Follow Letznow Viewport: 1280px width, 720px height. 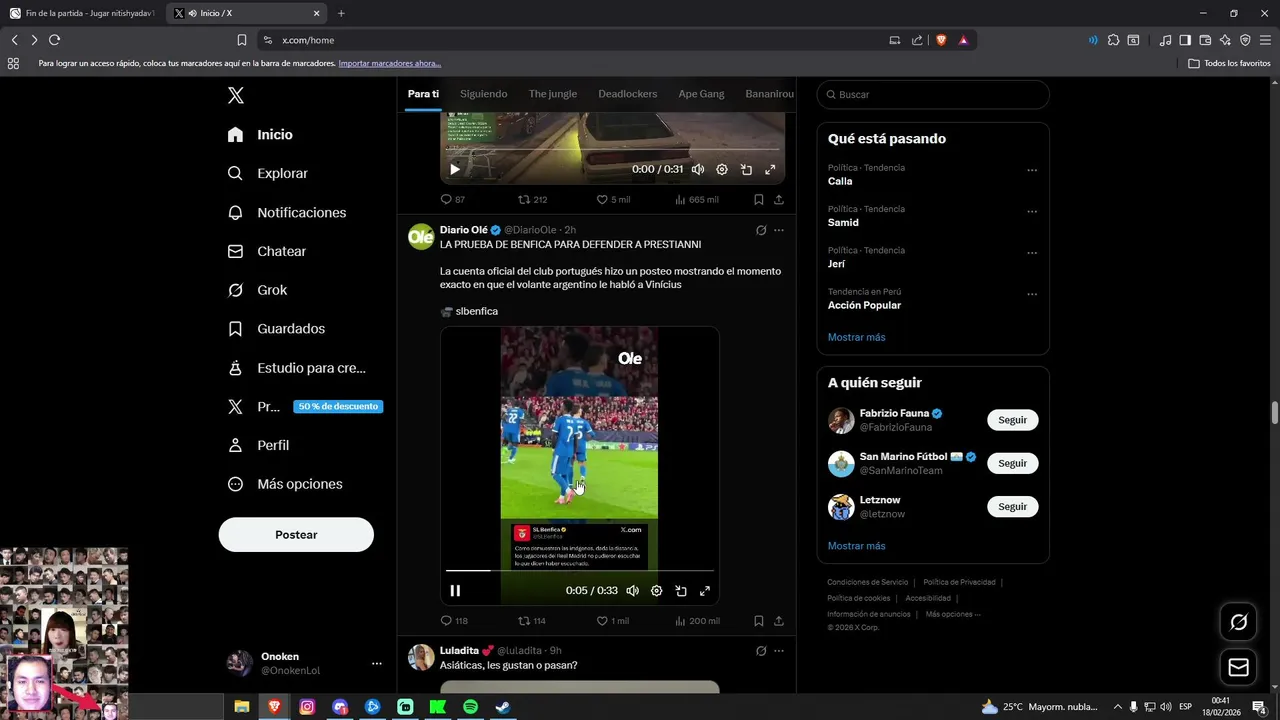click(x=1012, y=506)
